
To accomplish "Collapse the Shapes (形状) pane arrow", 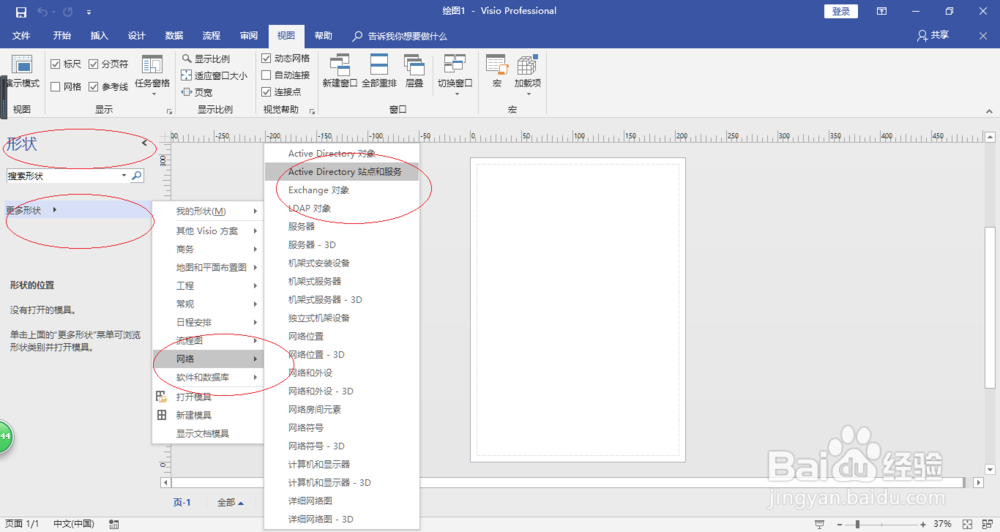I will pyautogui.click(x=144, y=143).
